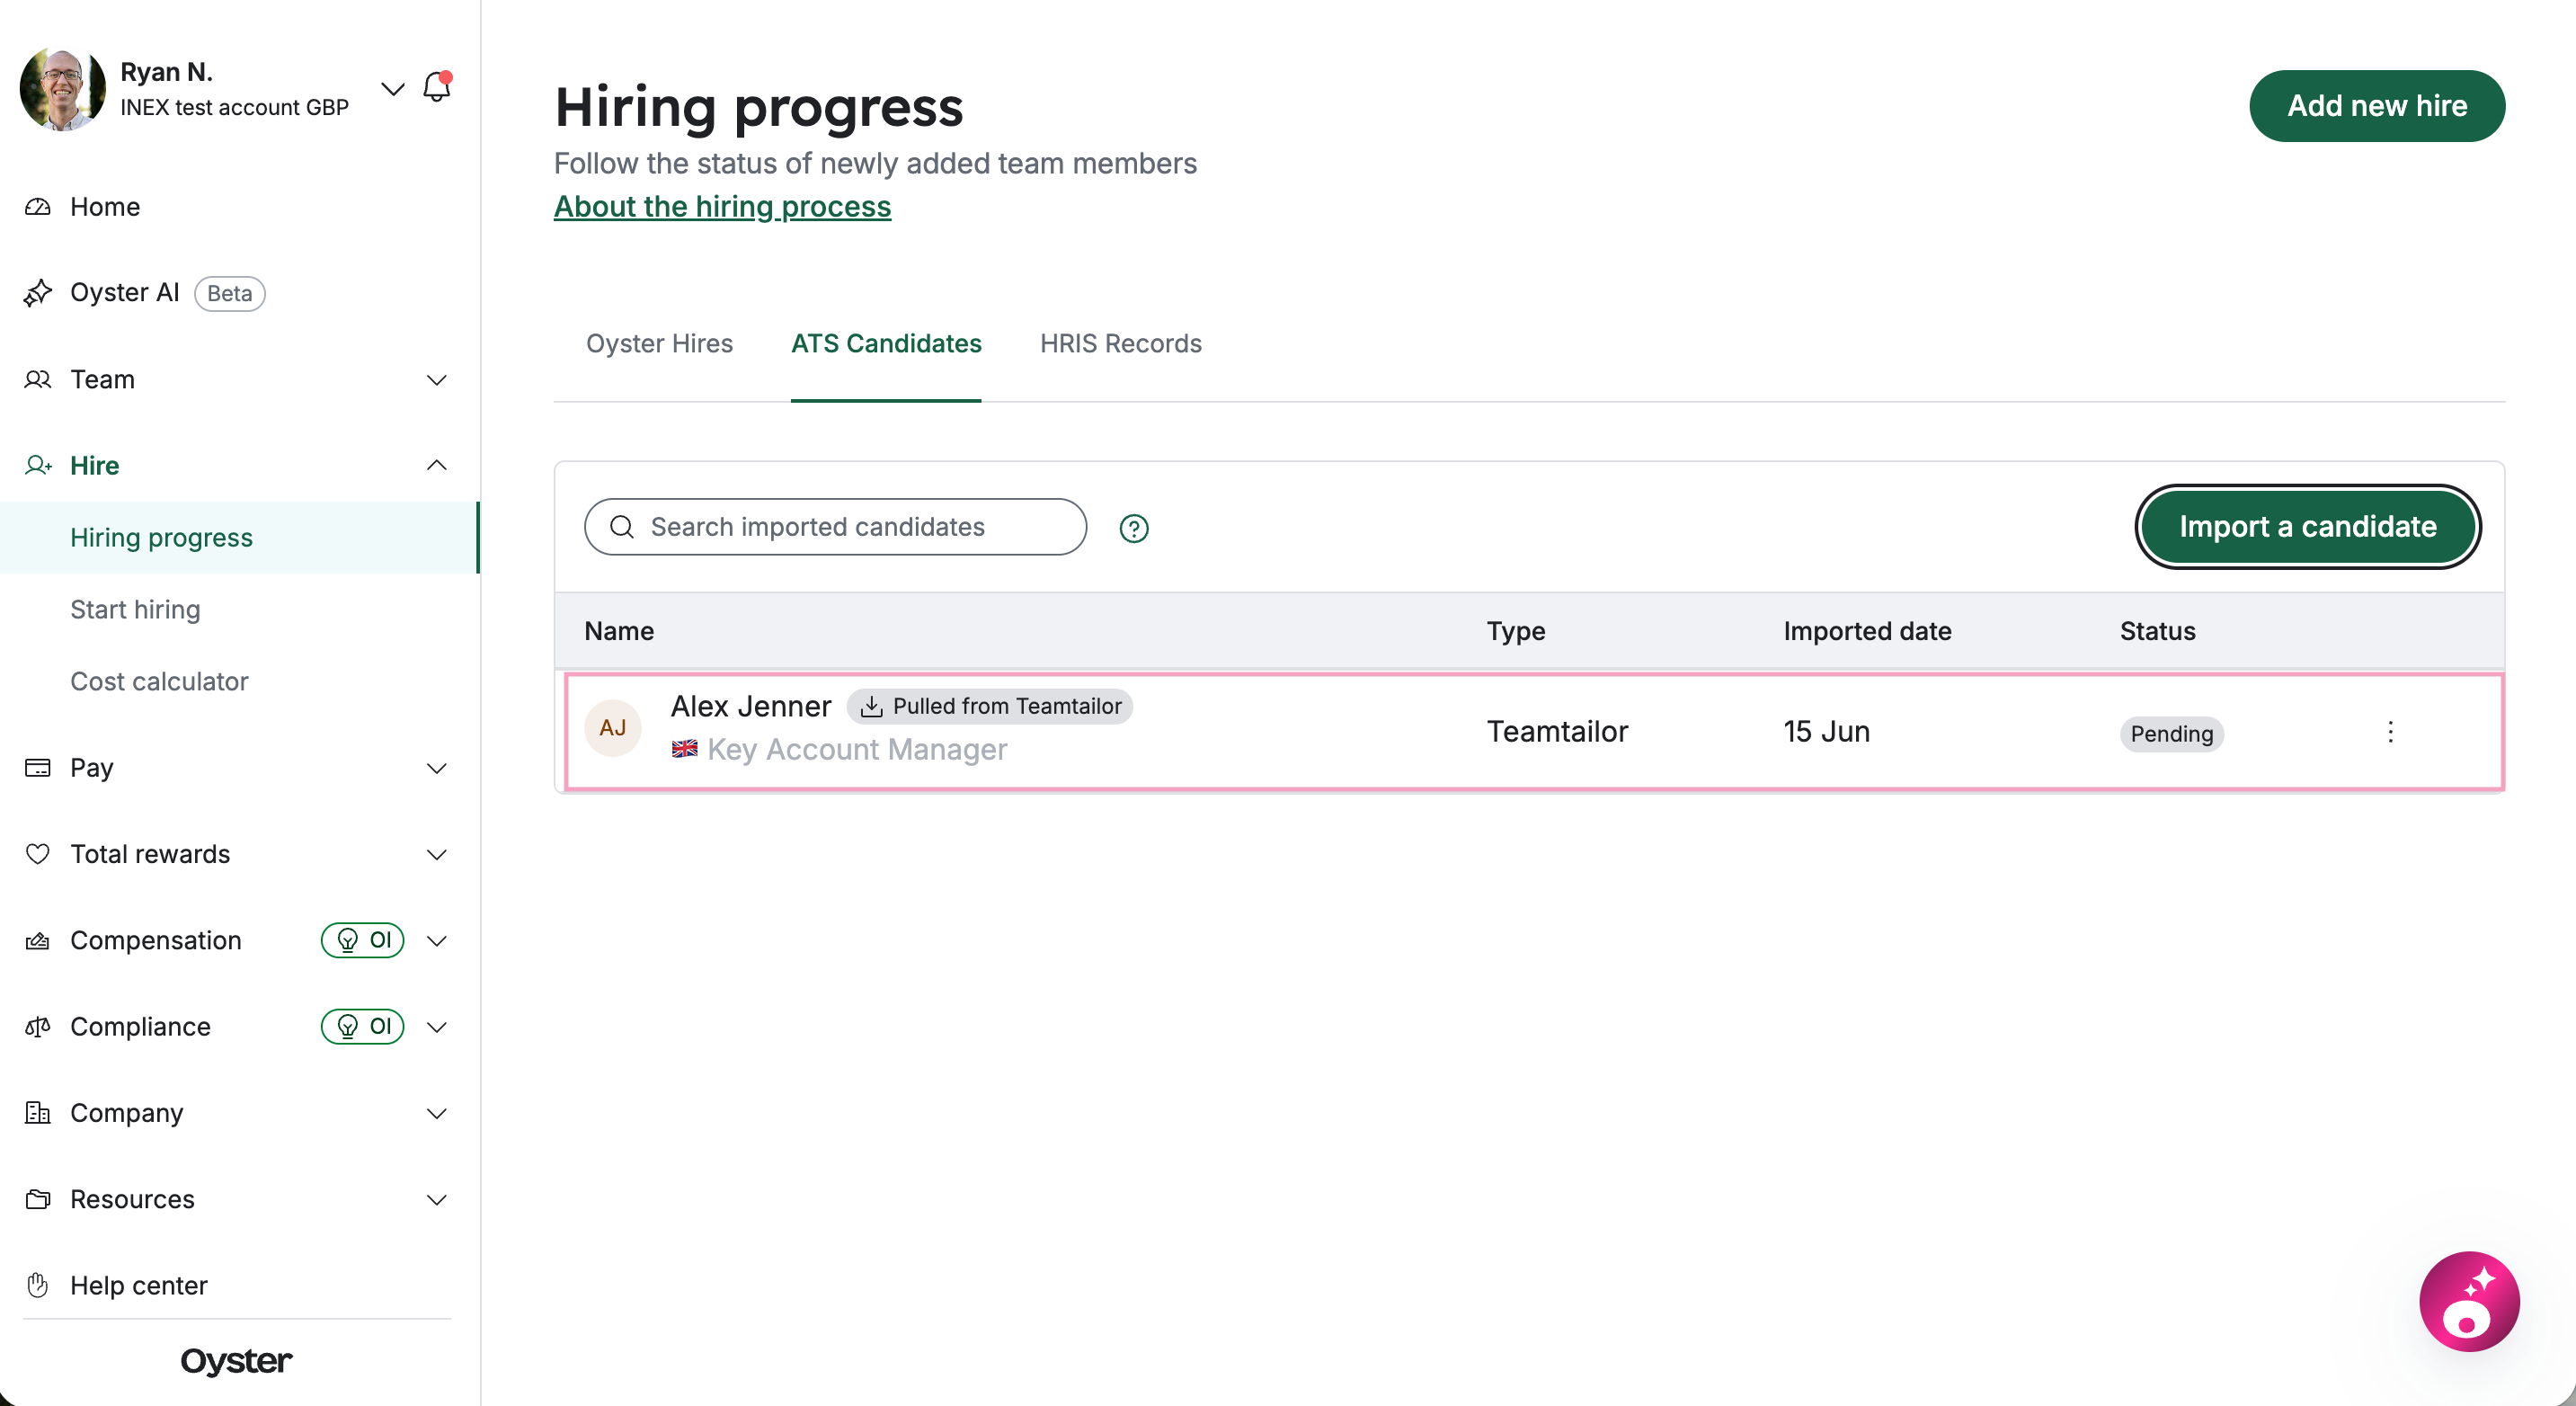The height and width of the screenshot is (1406, 2576).
Task: Go to Start hiring
Action: (135, 609)
